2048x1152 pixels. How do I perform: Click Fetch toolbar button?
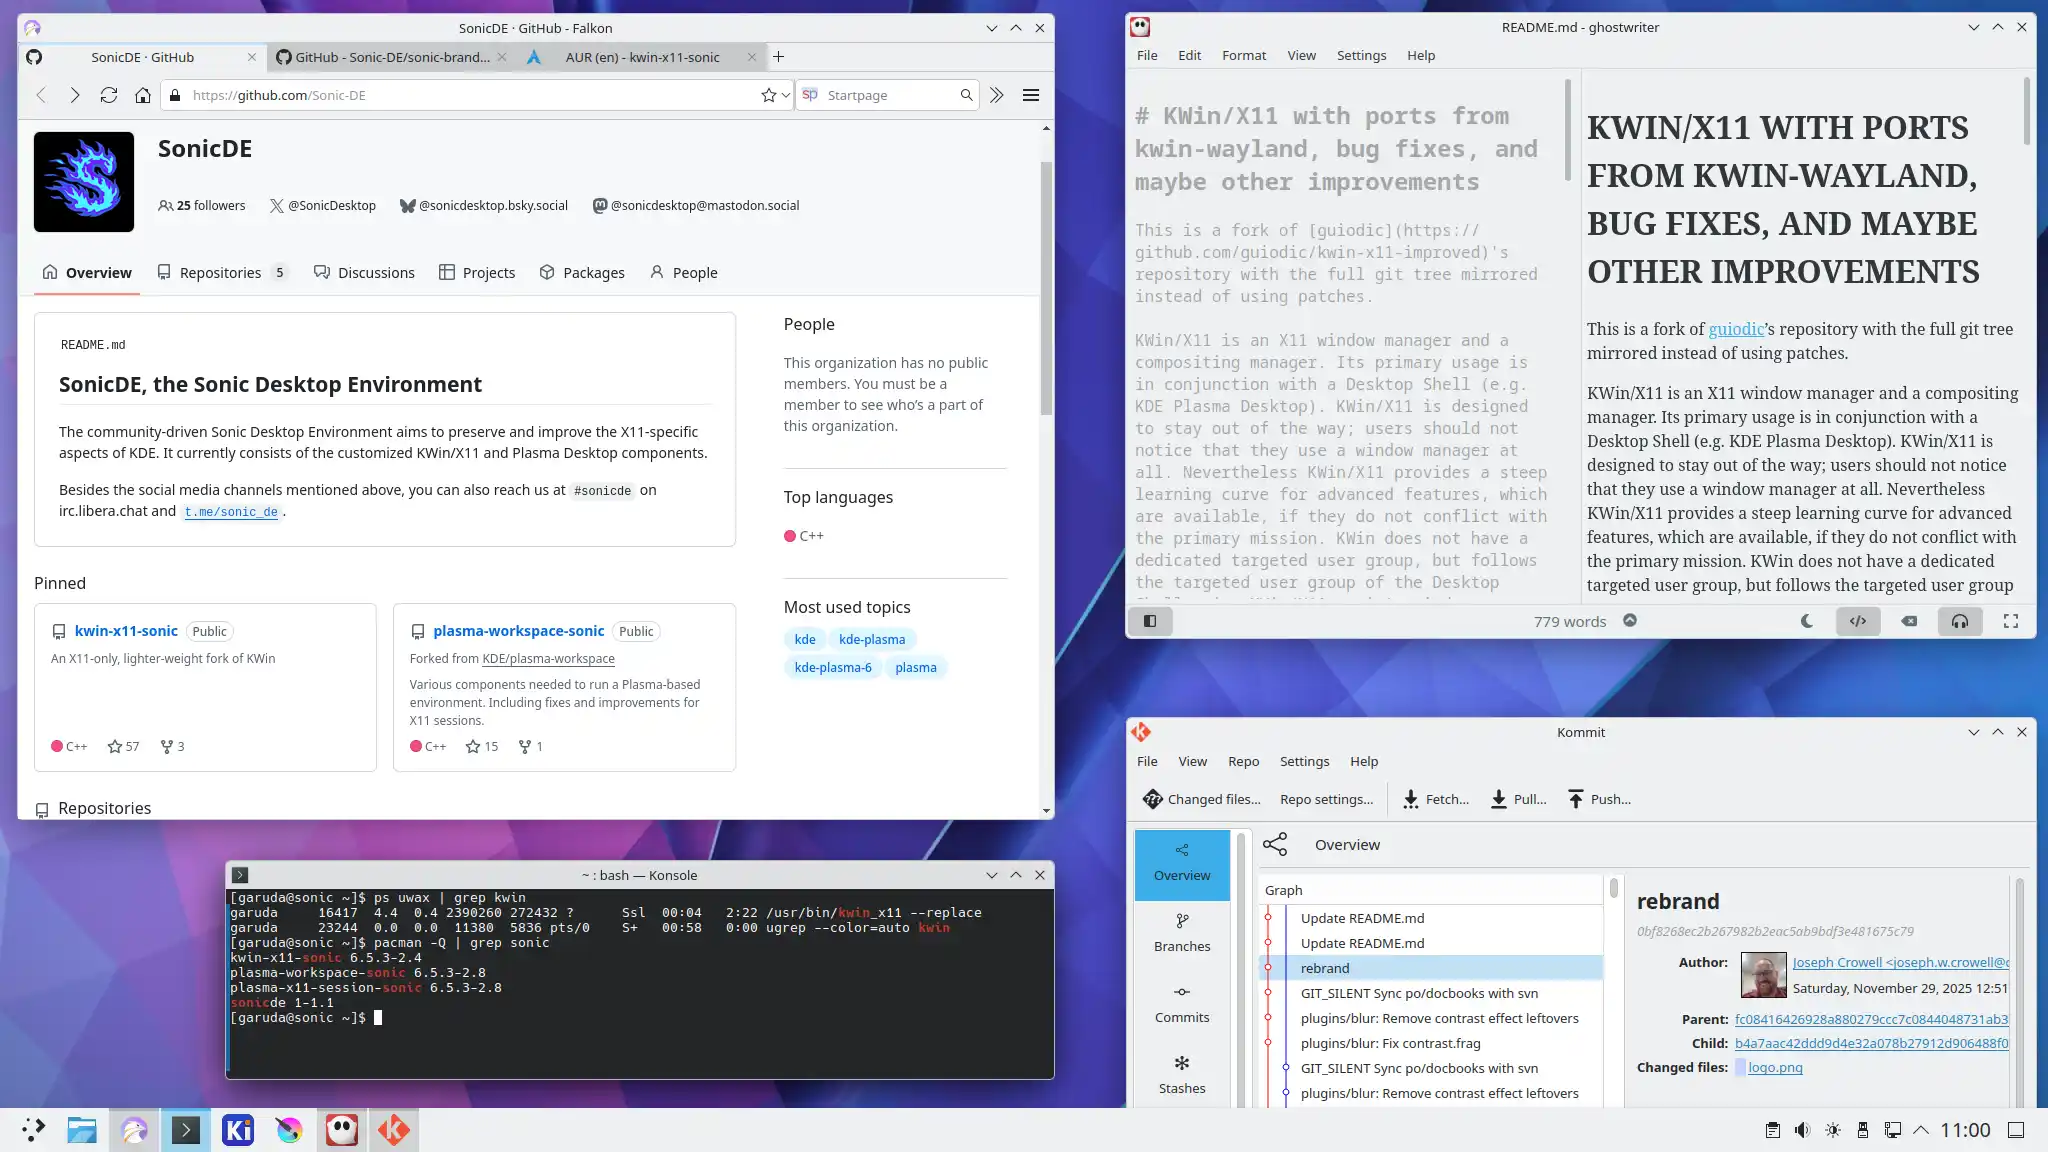tap(1435, 799)
